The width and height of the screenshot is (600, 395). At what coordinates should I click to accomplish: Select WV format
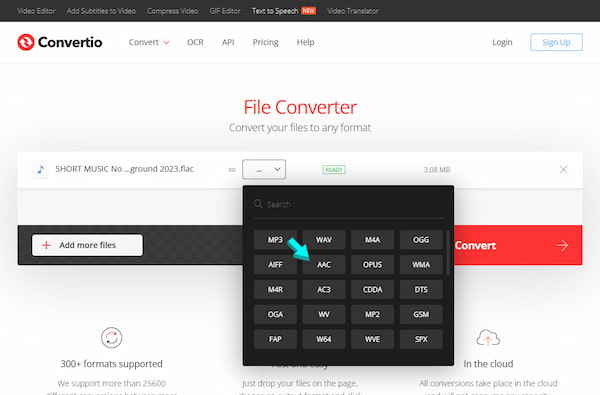click(324, 315)
